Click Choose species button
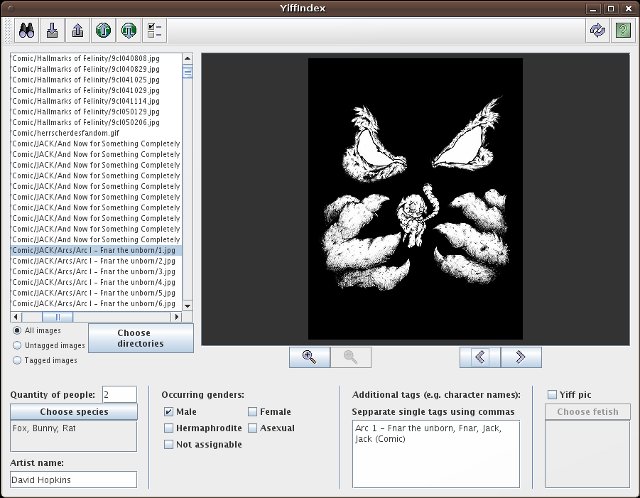 coord(74,411)
